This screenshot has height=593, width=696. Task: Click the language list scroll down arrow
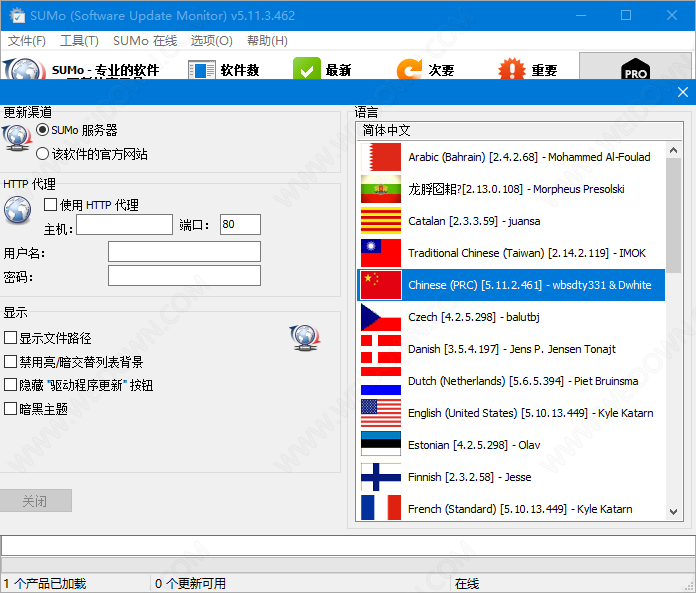click(673, 512)
